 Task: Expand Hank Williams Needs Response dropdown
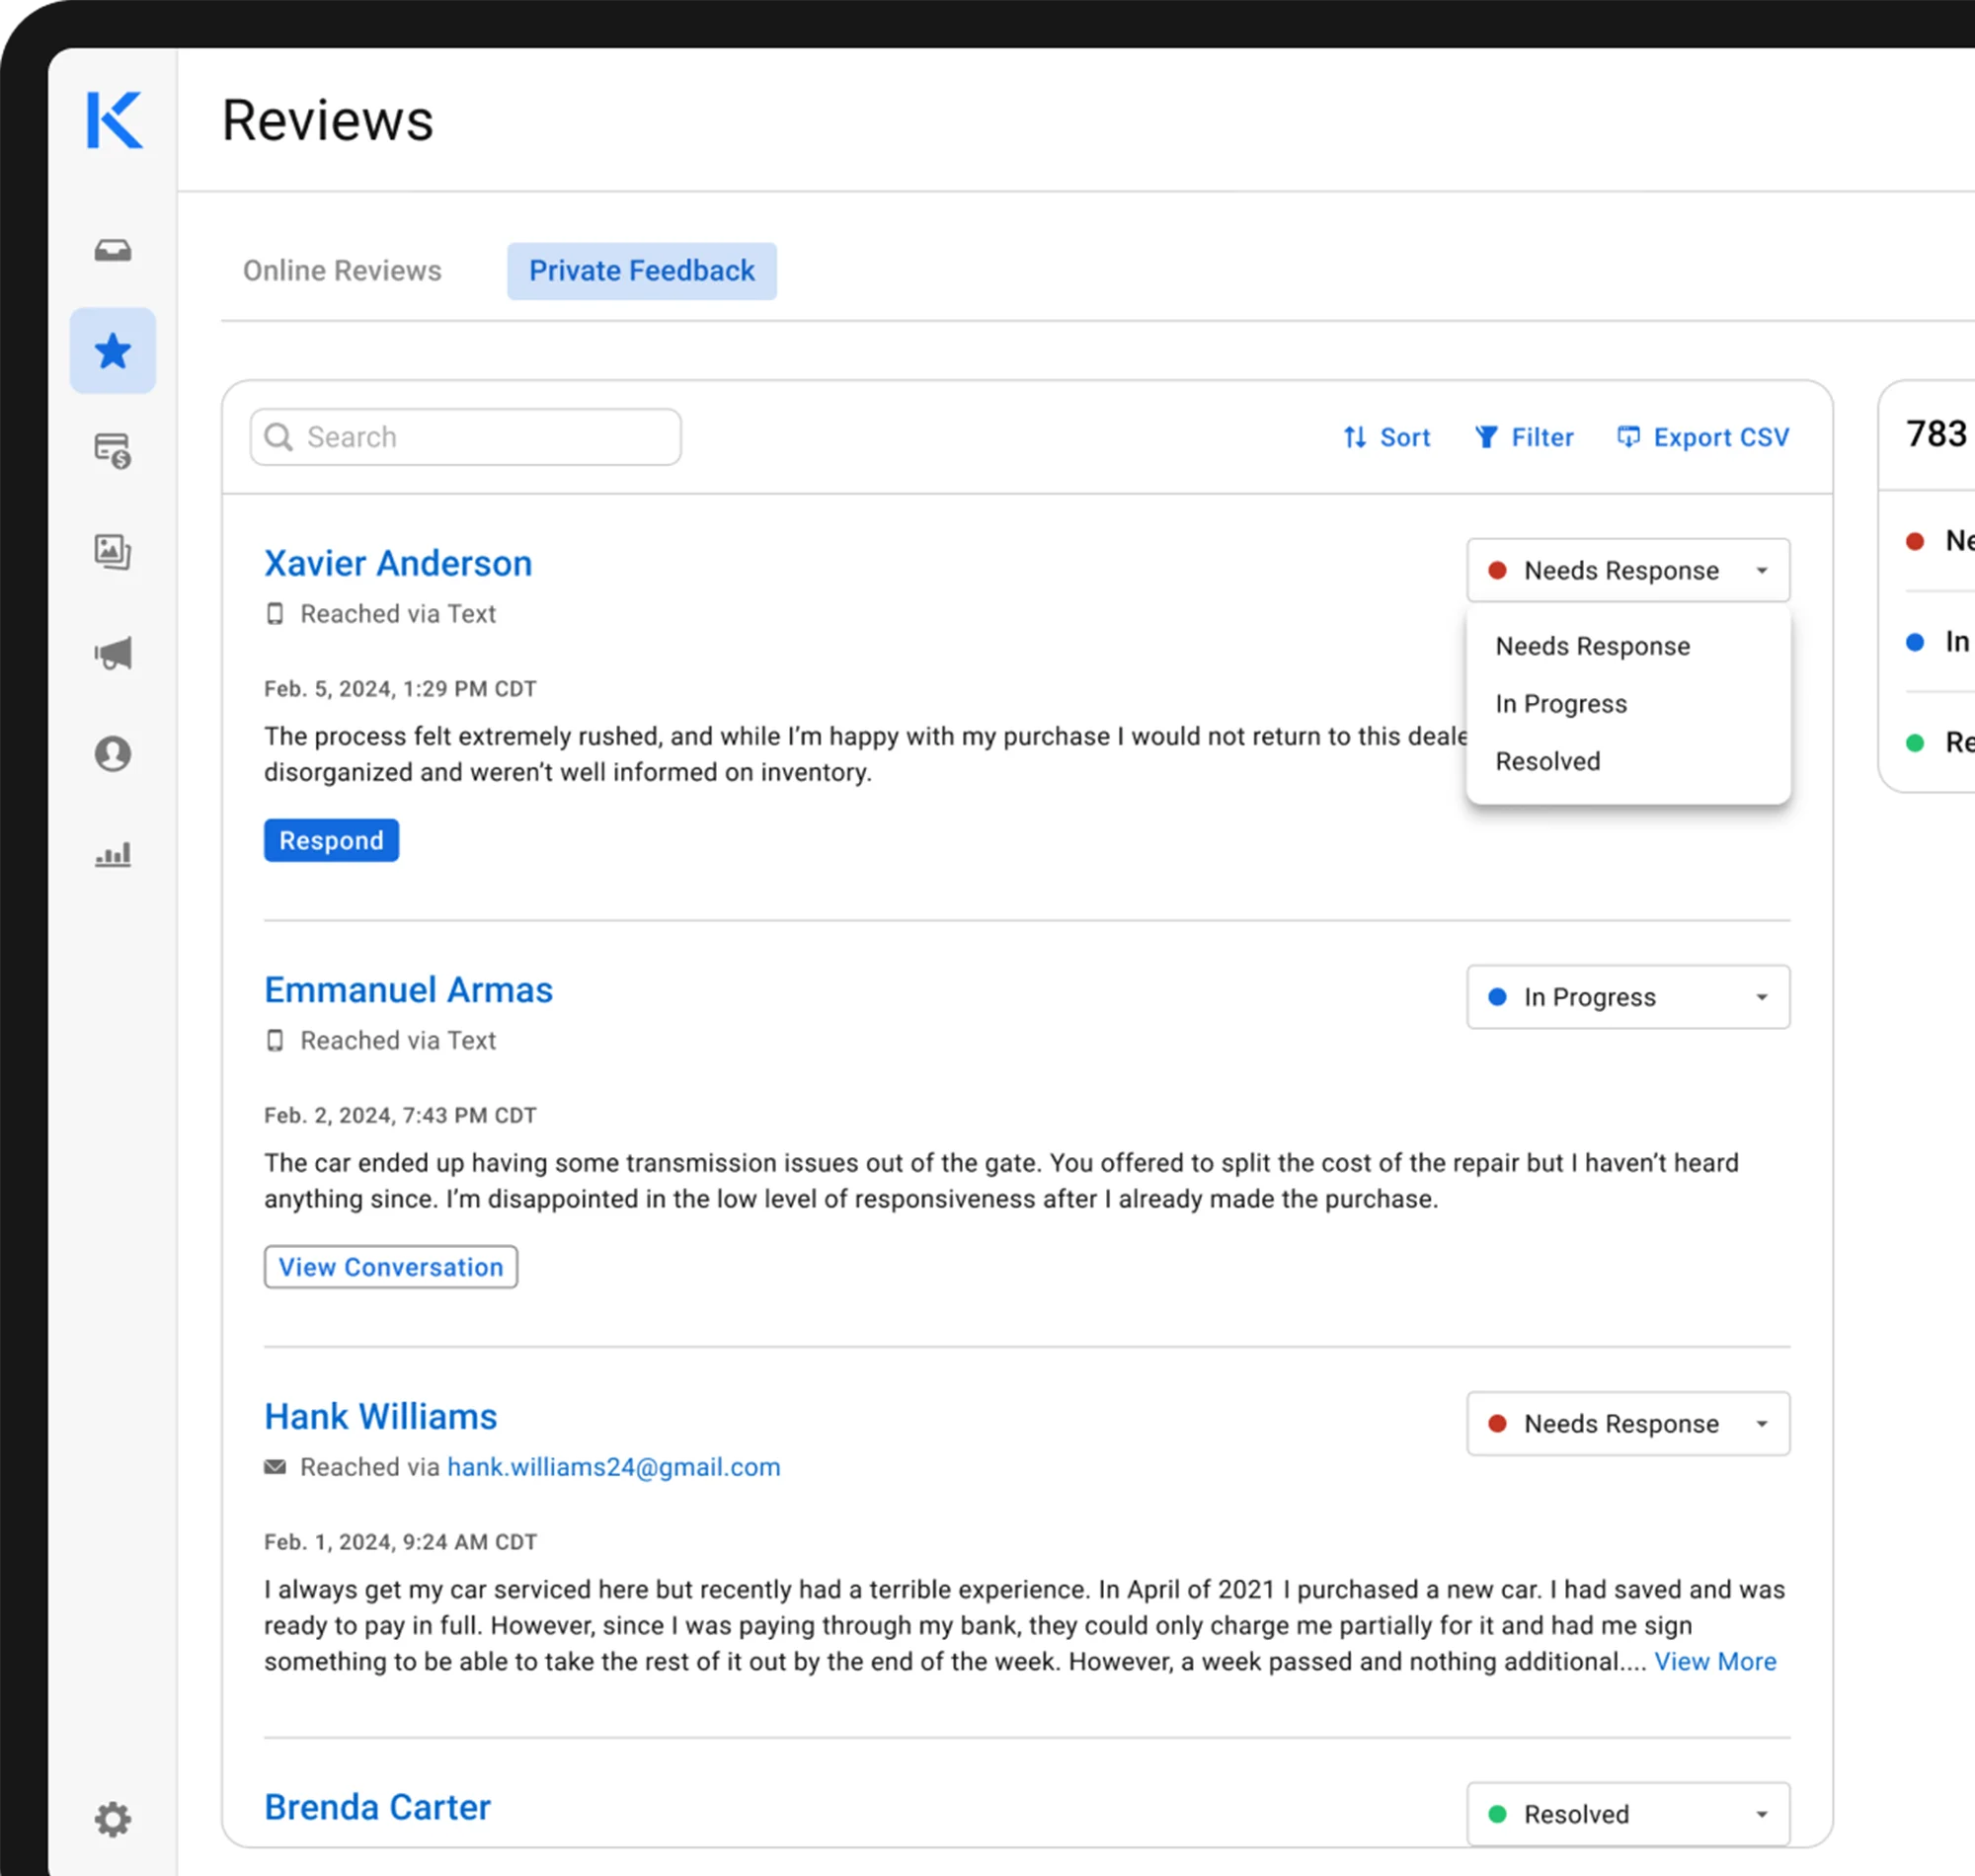pos(1627,1424)
